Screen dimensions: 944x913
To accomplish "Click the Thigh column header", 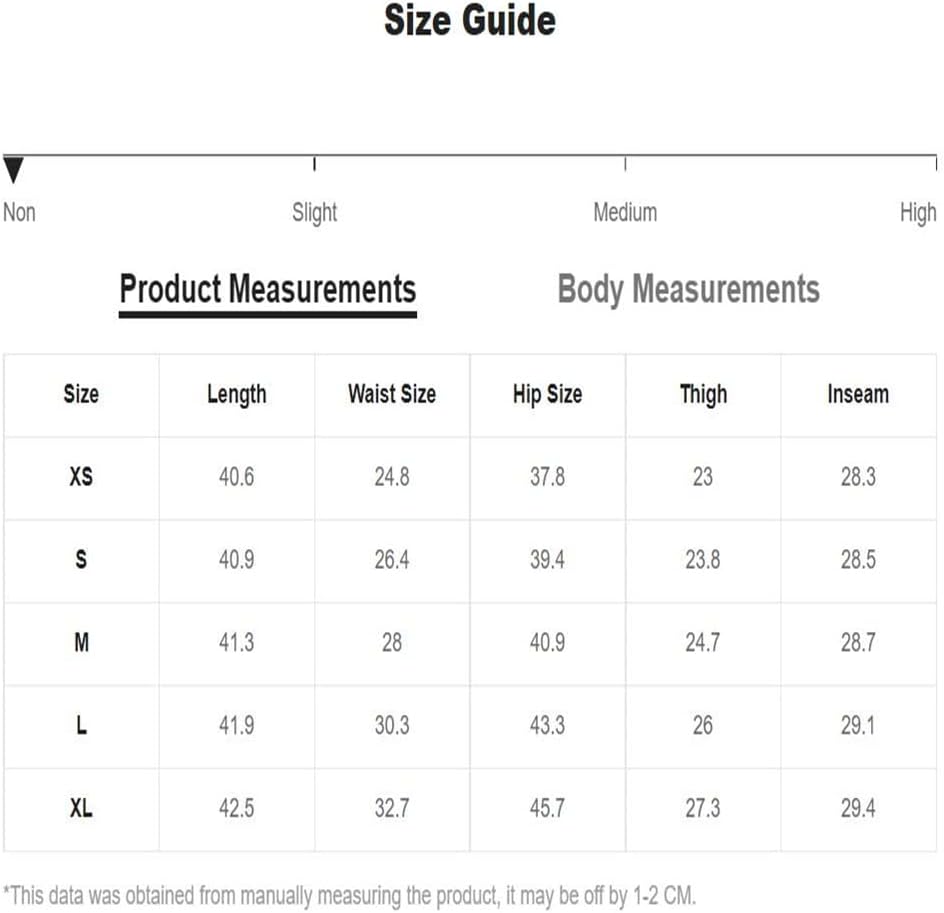I will (x=703, y=395).
